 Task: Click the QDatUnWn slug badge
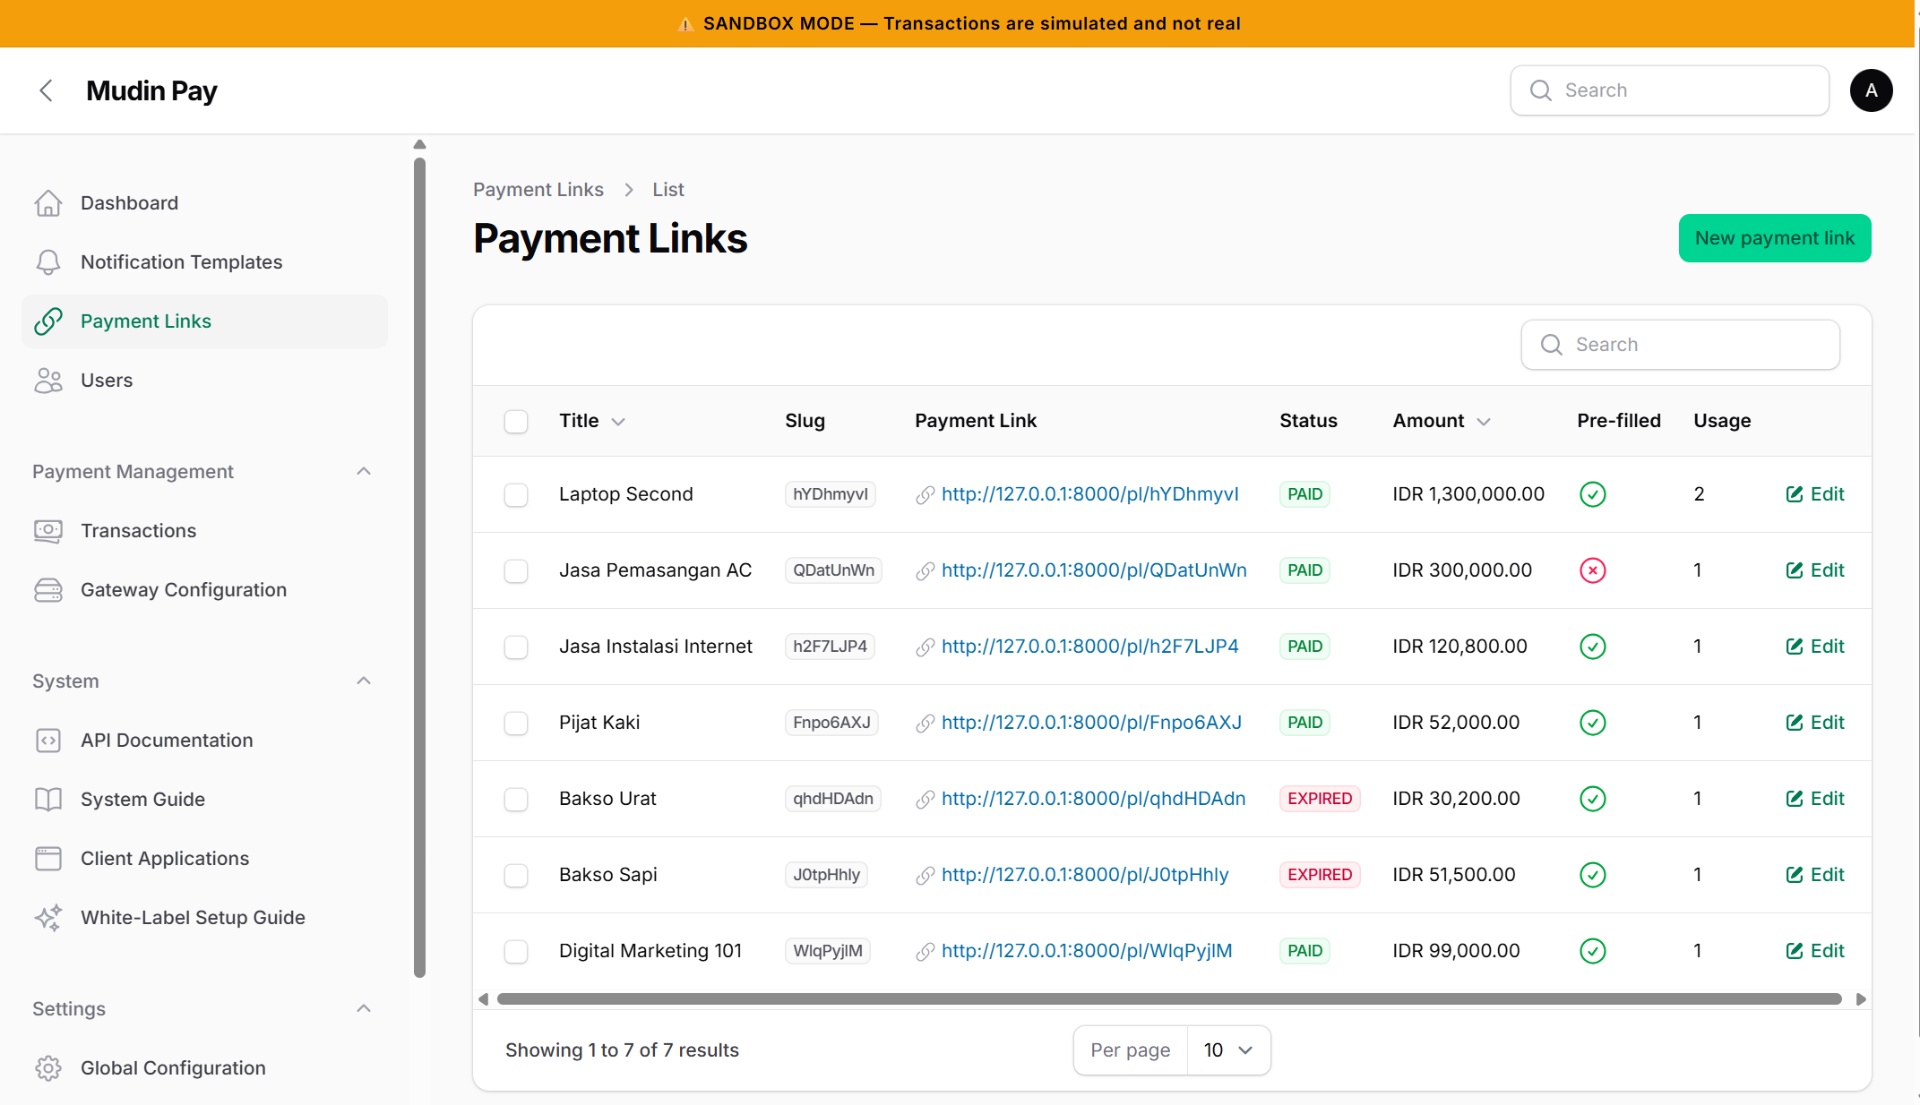click(833, 570)
